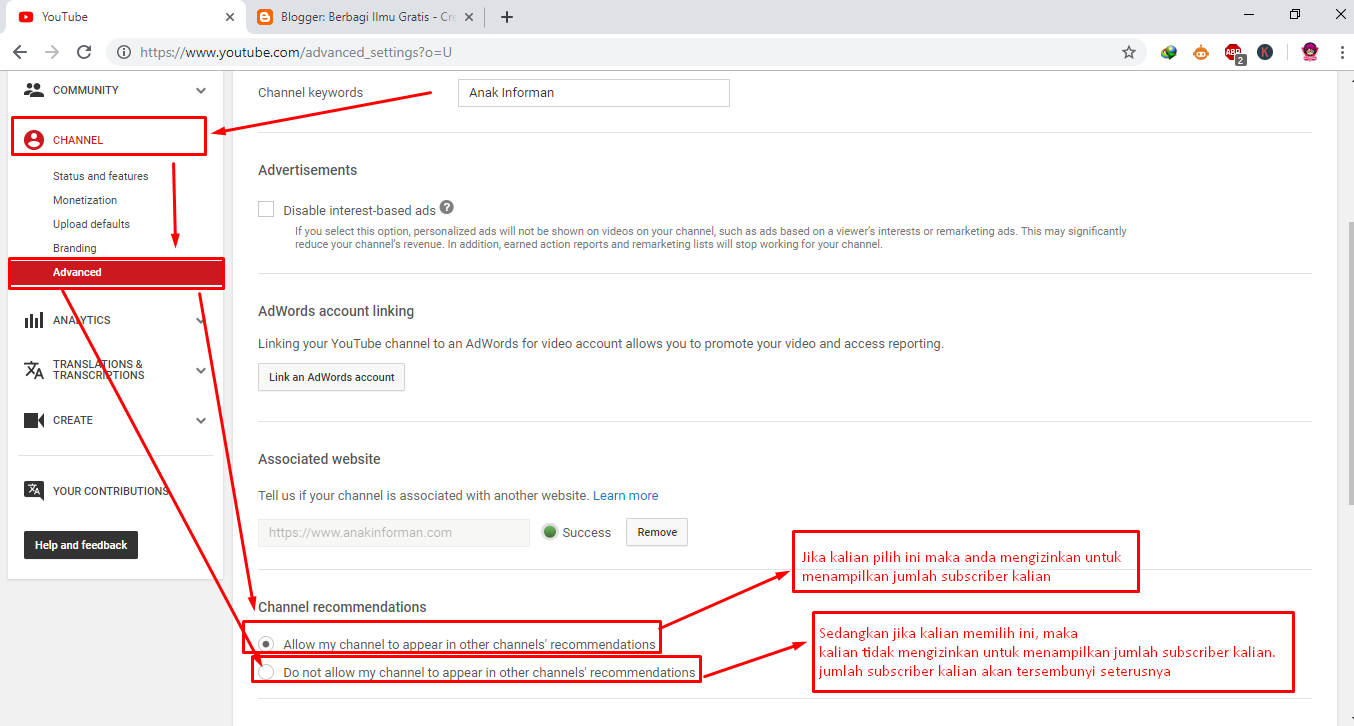Click the Channel recommendations heading

point(342,607)
